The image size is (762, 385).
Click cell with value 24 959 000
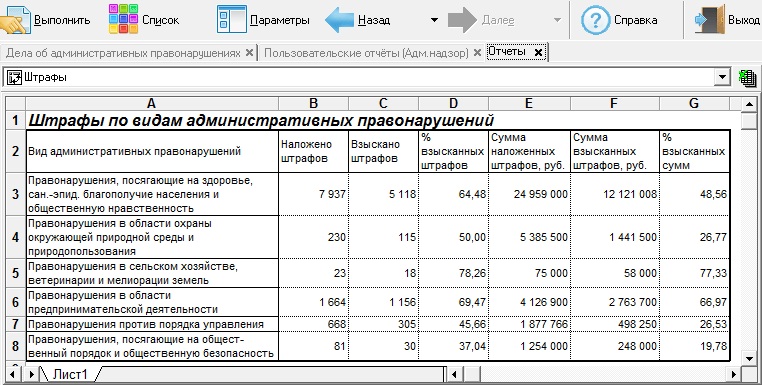click(529, 194)
